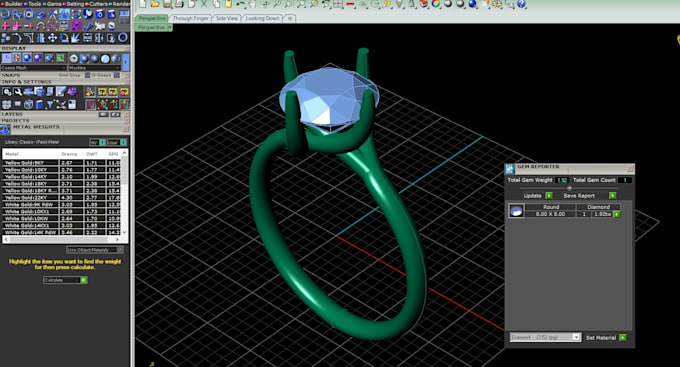Click the Print icon
The image size is (680, 367).
click(179, 4)
